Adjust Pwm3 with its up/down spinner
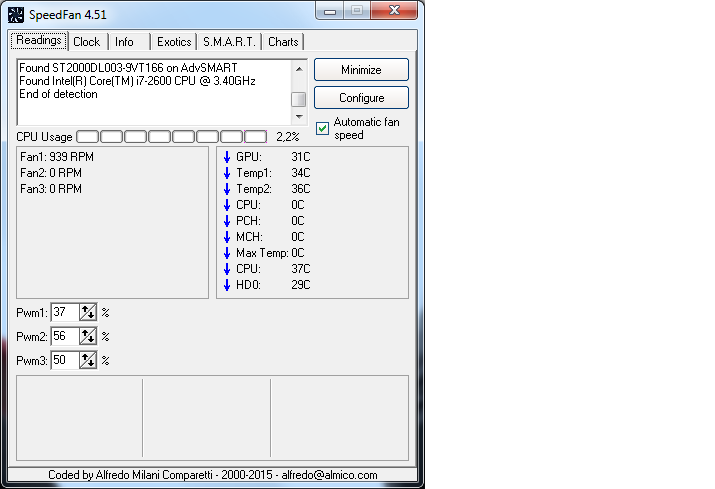 pos(88,360)
